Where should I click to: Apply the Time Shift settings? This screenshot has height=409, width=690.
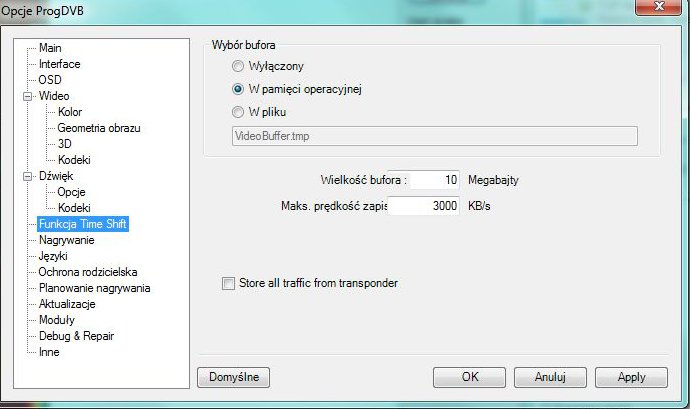[x=631, y=377]
